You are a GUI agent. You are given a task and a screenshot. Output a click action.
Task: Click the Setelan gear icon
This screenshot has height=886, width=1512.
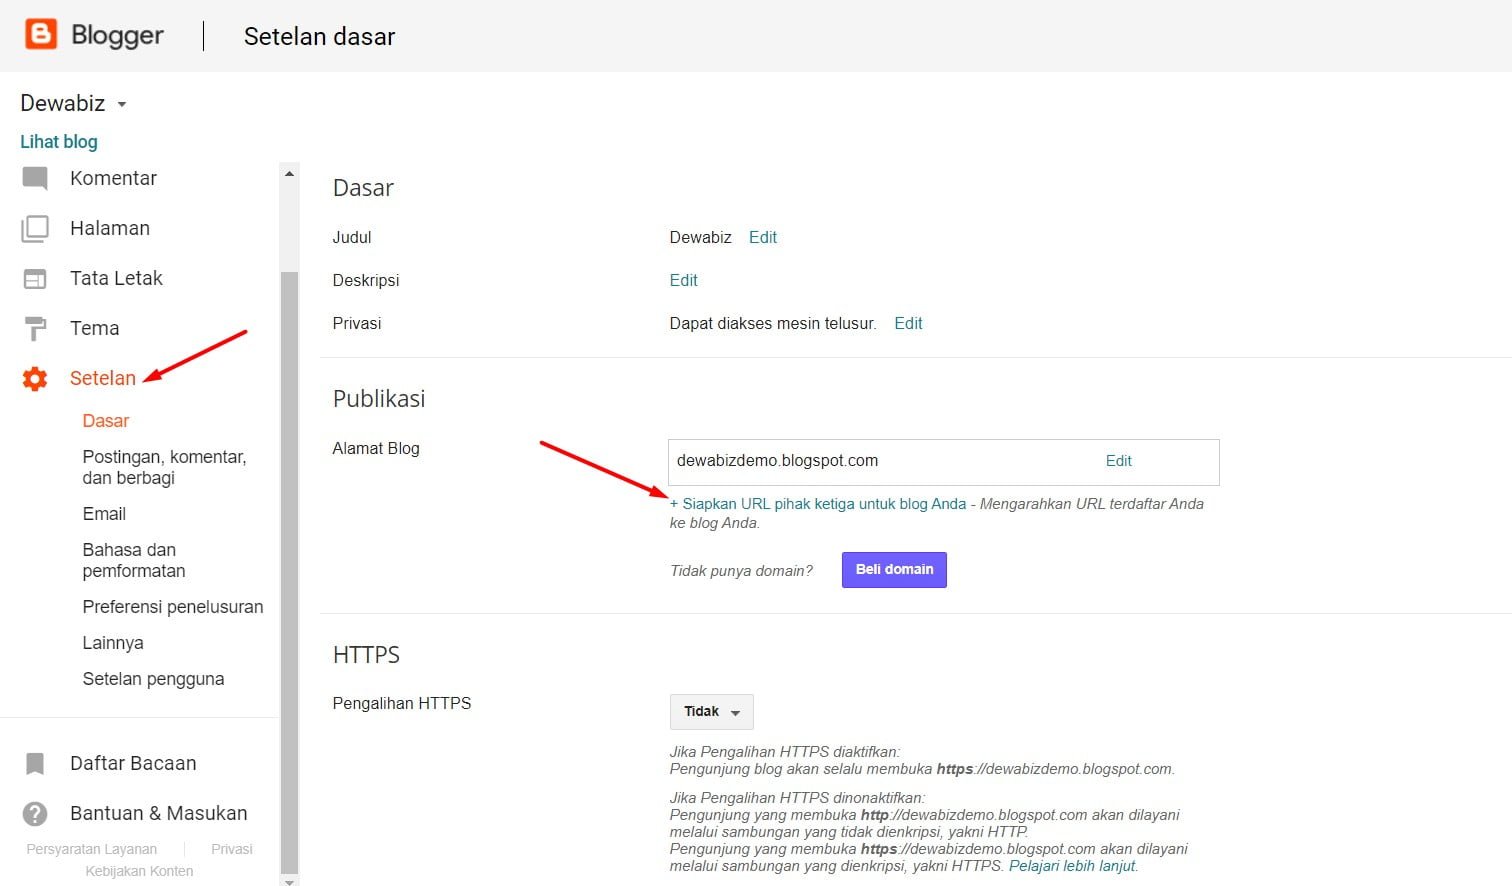tap(35, 379)
